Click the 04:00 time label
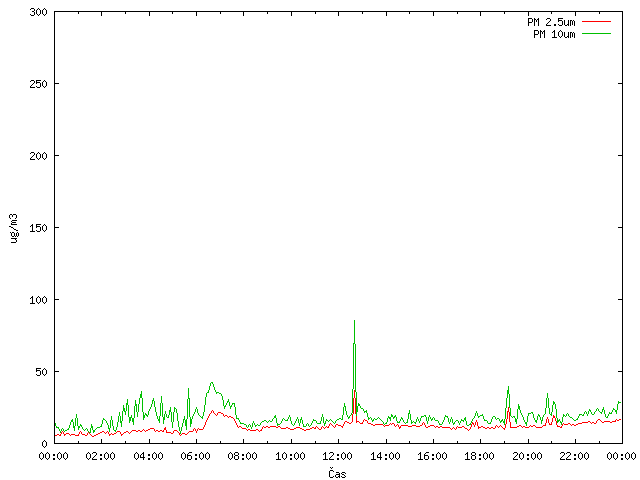Viewport: 640px width, 480px height. (x=149, y=456)
